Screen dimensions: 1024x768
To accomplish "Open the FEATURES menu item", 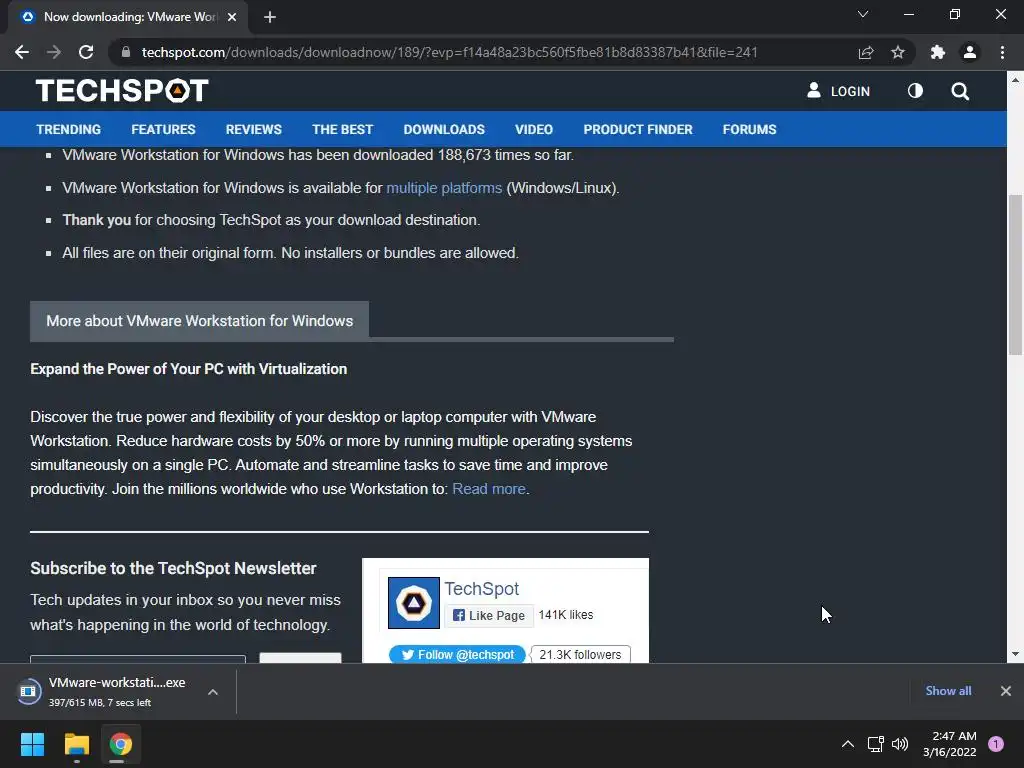I will [163, 129].
